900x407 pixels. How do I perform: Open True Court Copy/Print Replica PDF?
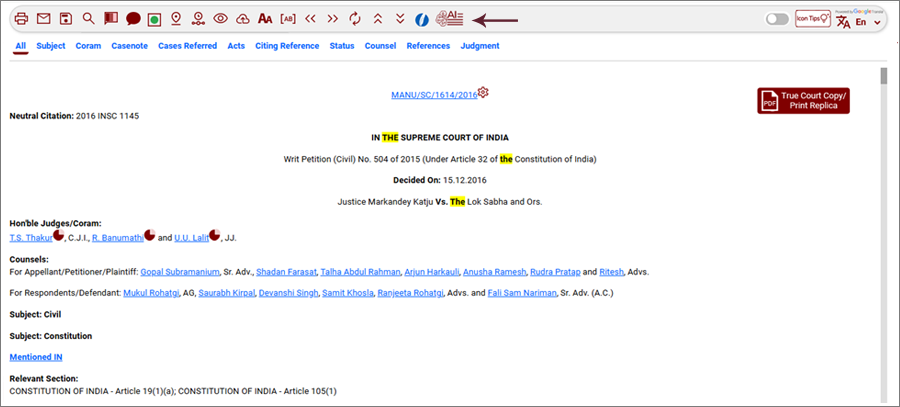coord(803,101)
